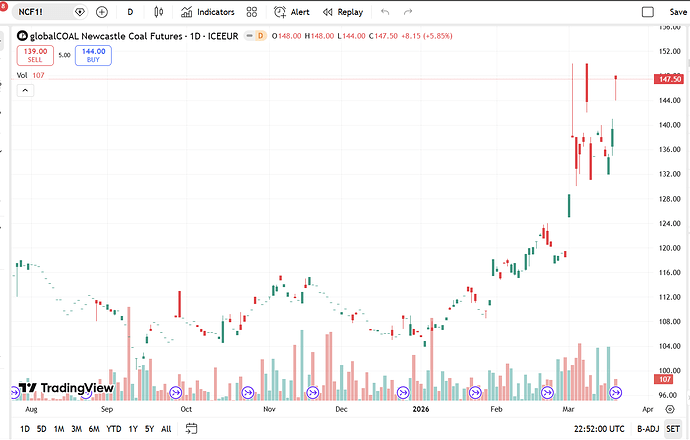Image resolution: width=690 pixels, height=440 pixels.
Task: Open the layout setup square icon
Action: click(648, 12)
